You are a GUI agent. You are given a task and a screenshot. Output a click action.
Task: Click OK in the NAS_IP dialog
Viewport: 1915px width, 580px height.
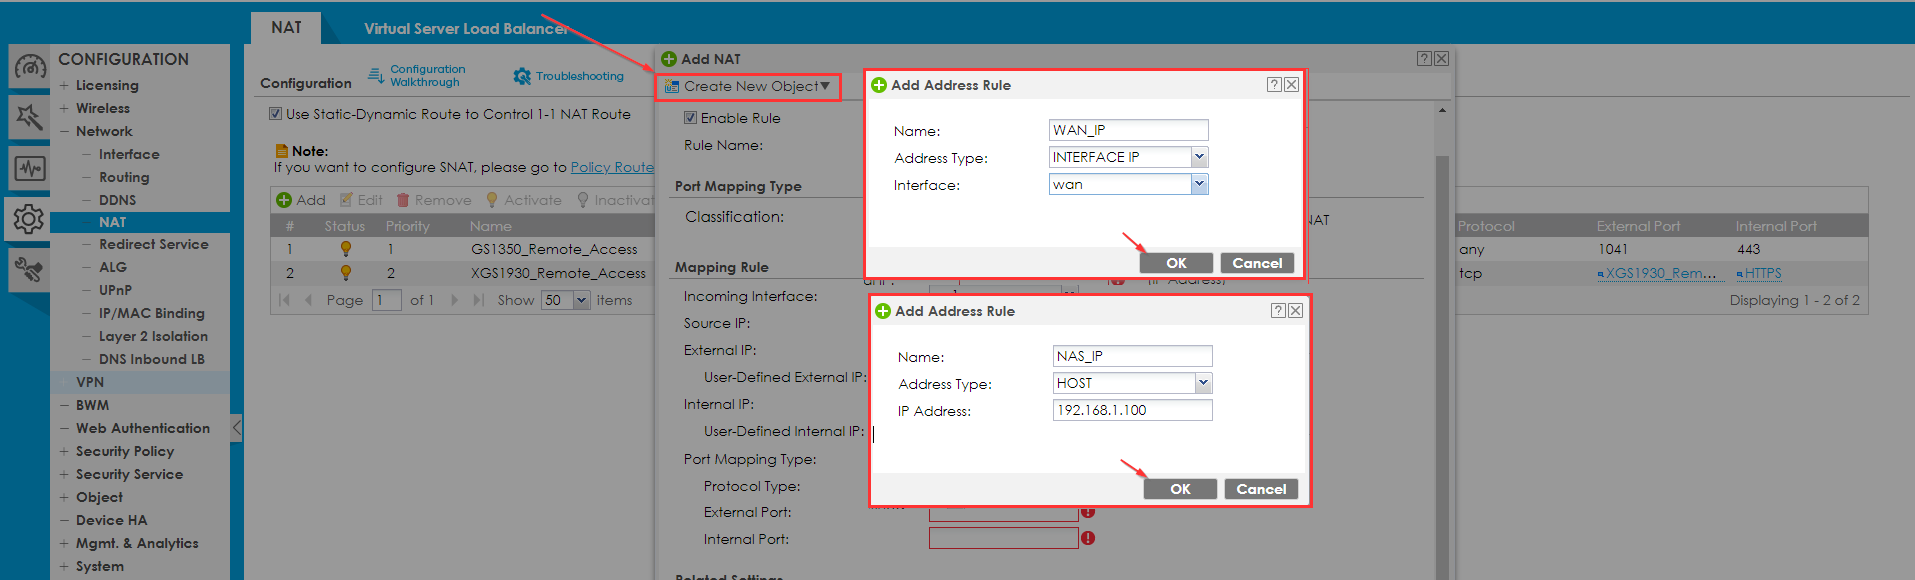[x=1180, y=489]
